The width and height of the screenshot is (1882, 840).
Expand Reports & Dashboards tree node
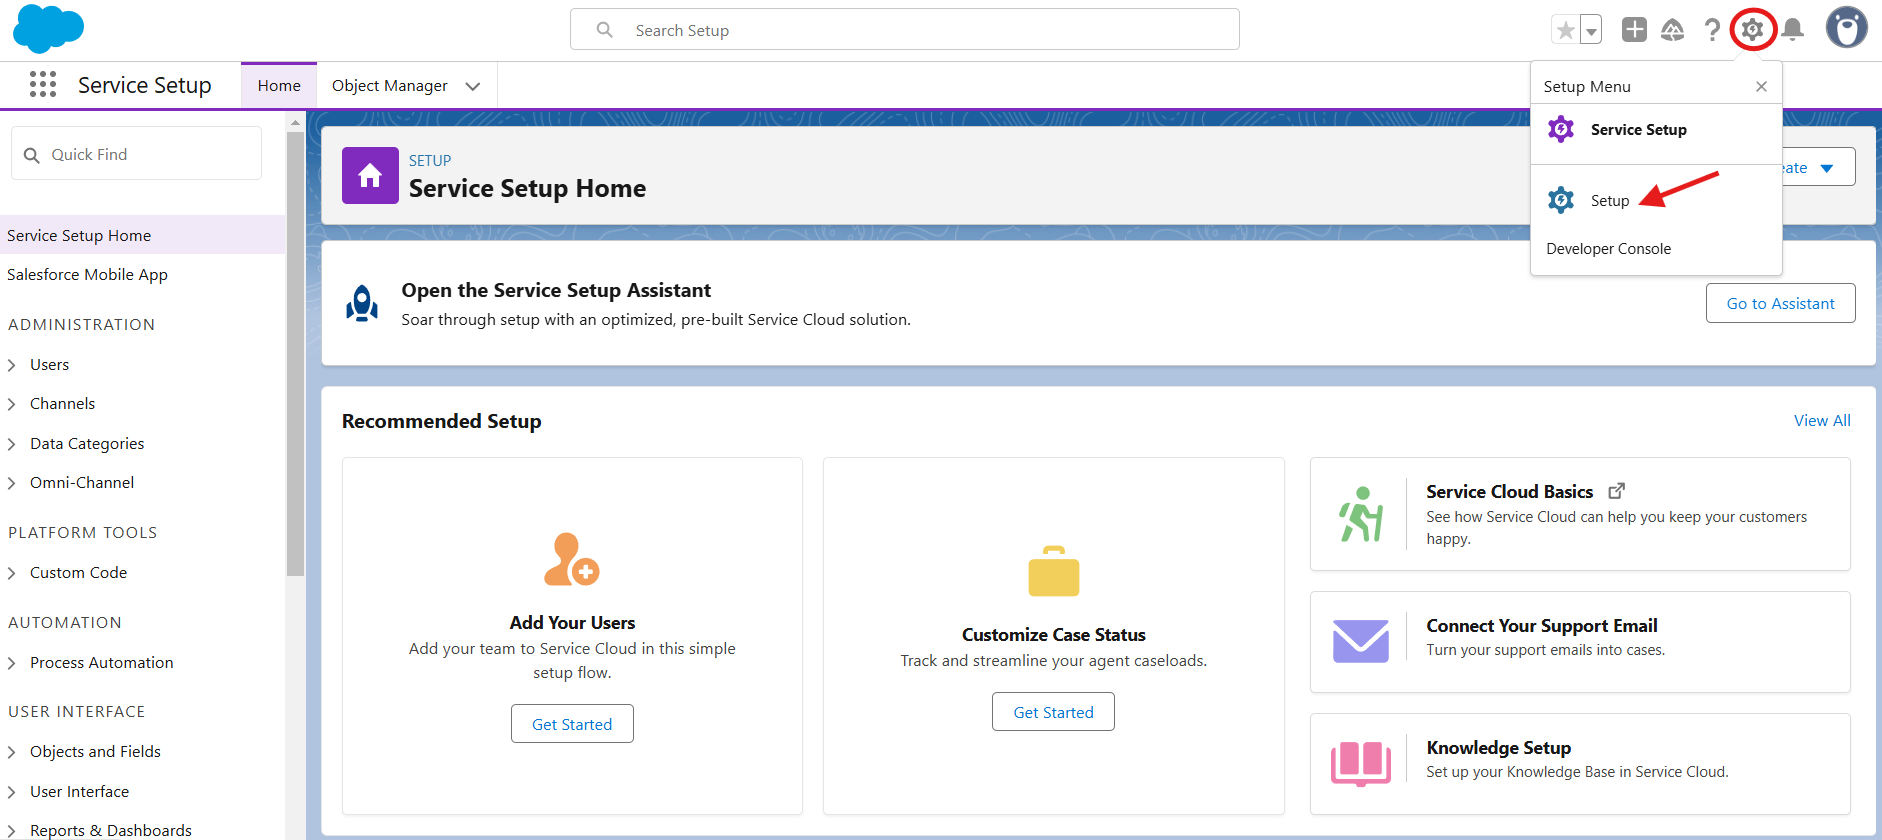[12, 831]
